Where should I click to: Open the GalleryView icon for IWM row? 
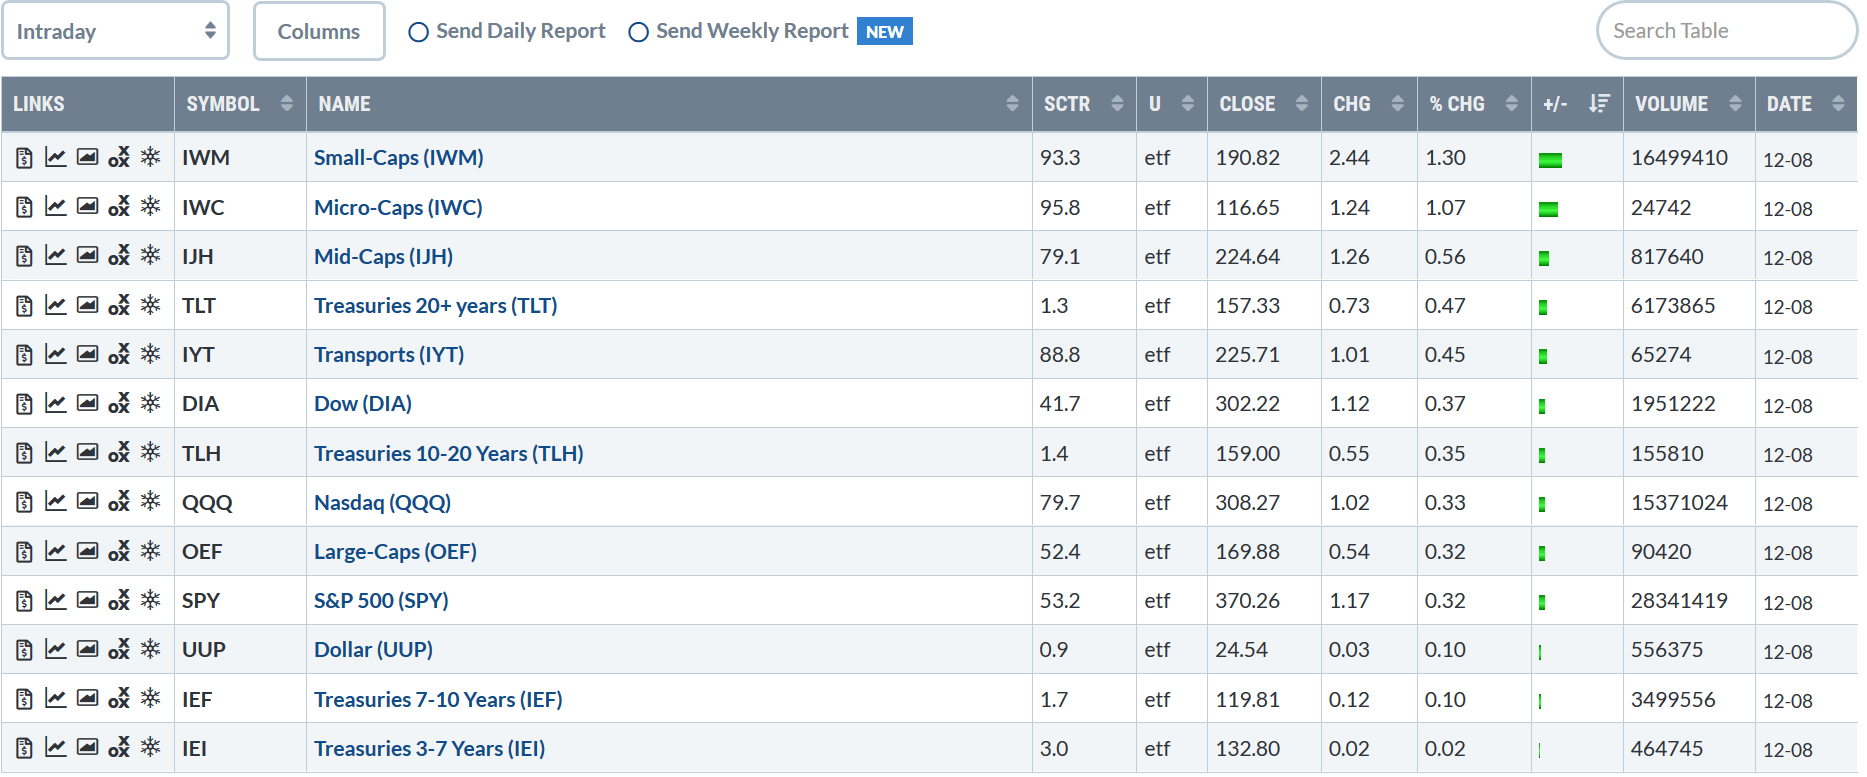pyautogui.click(x=88, y=158)
